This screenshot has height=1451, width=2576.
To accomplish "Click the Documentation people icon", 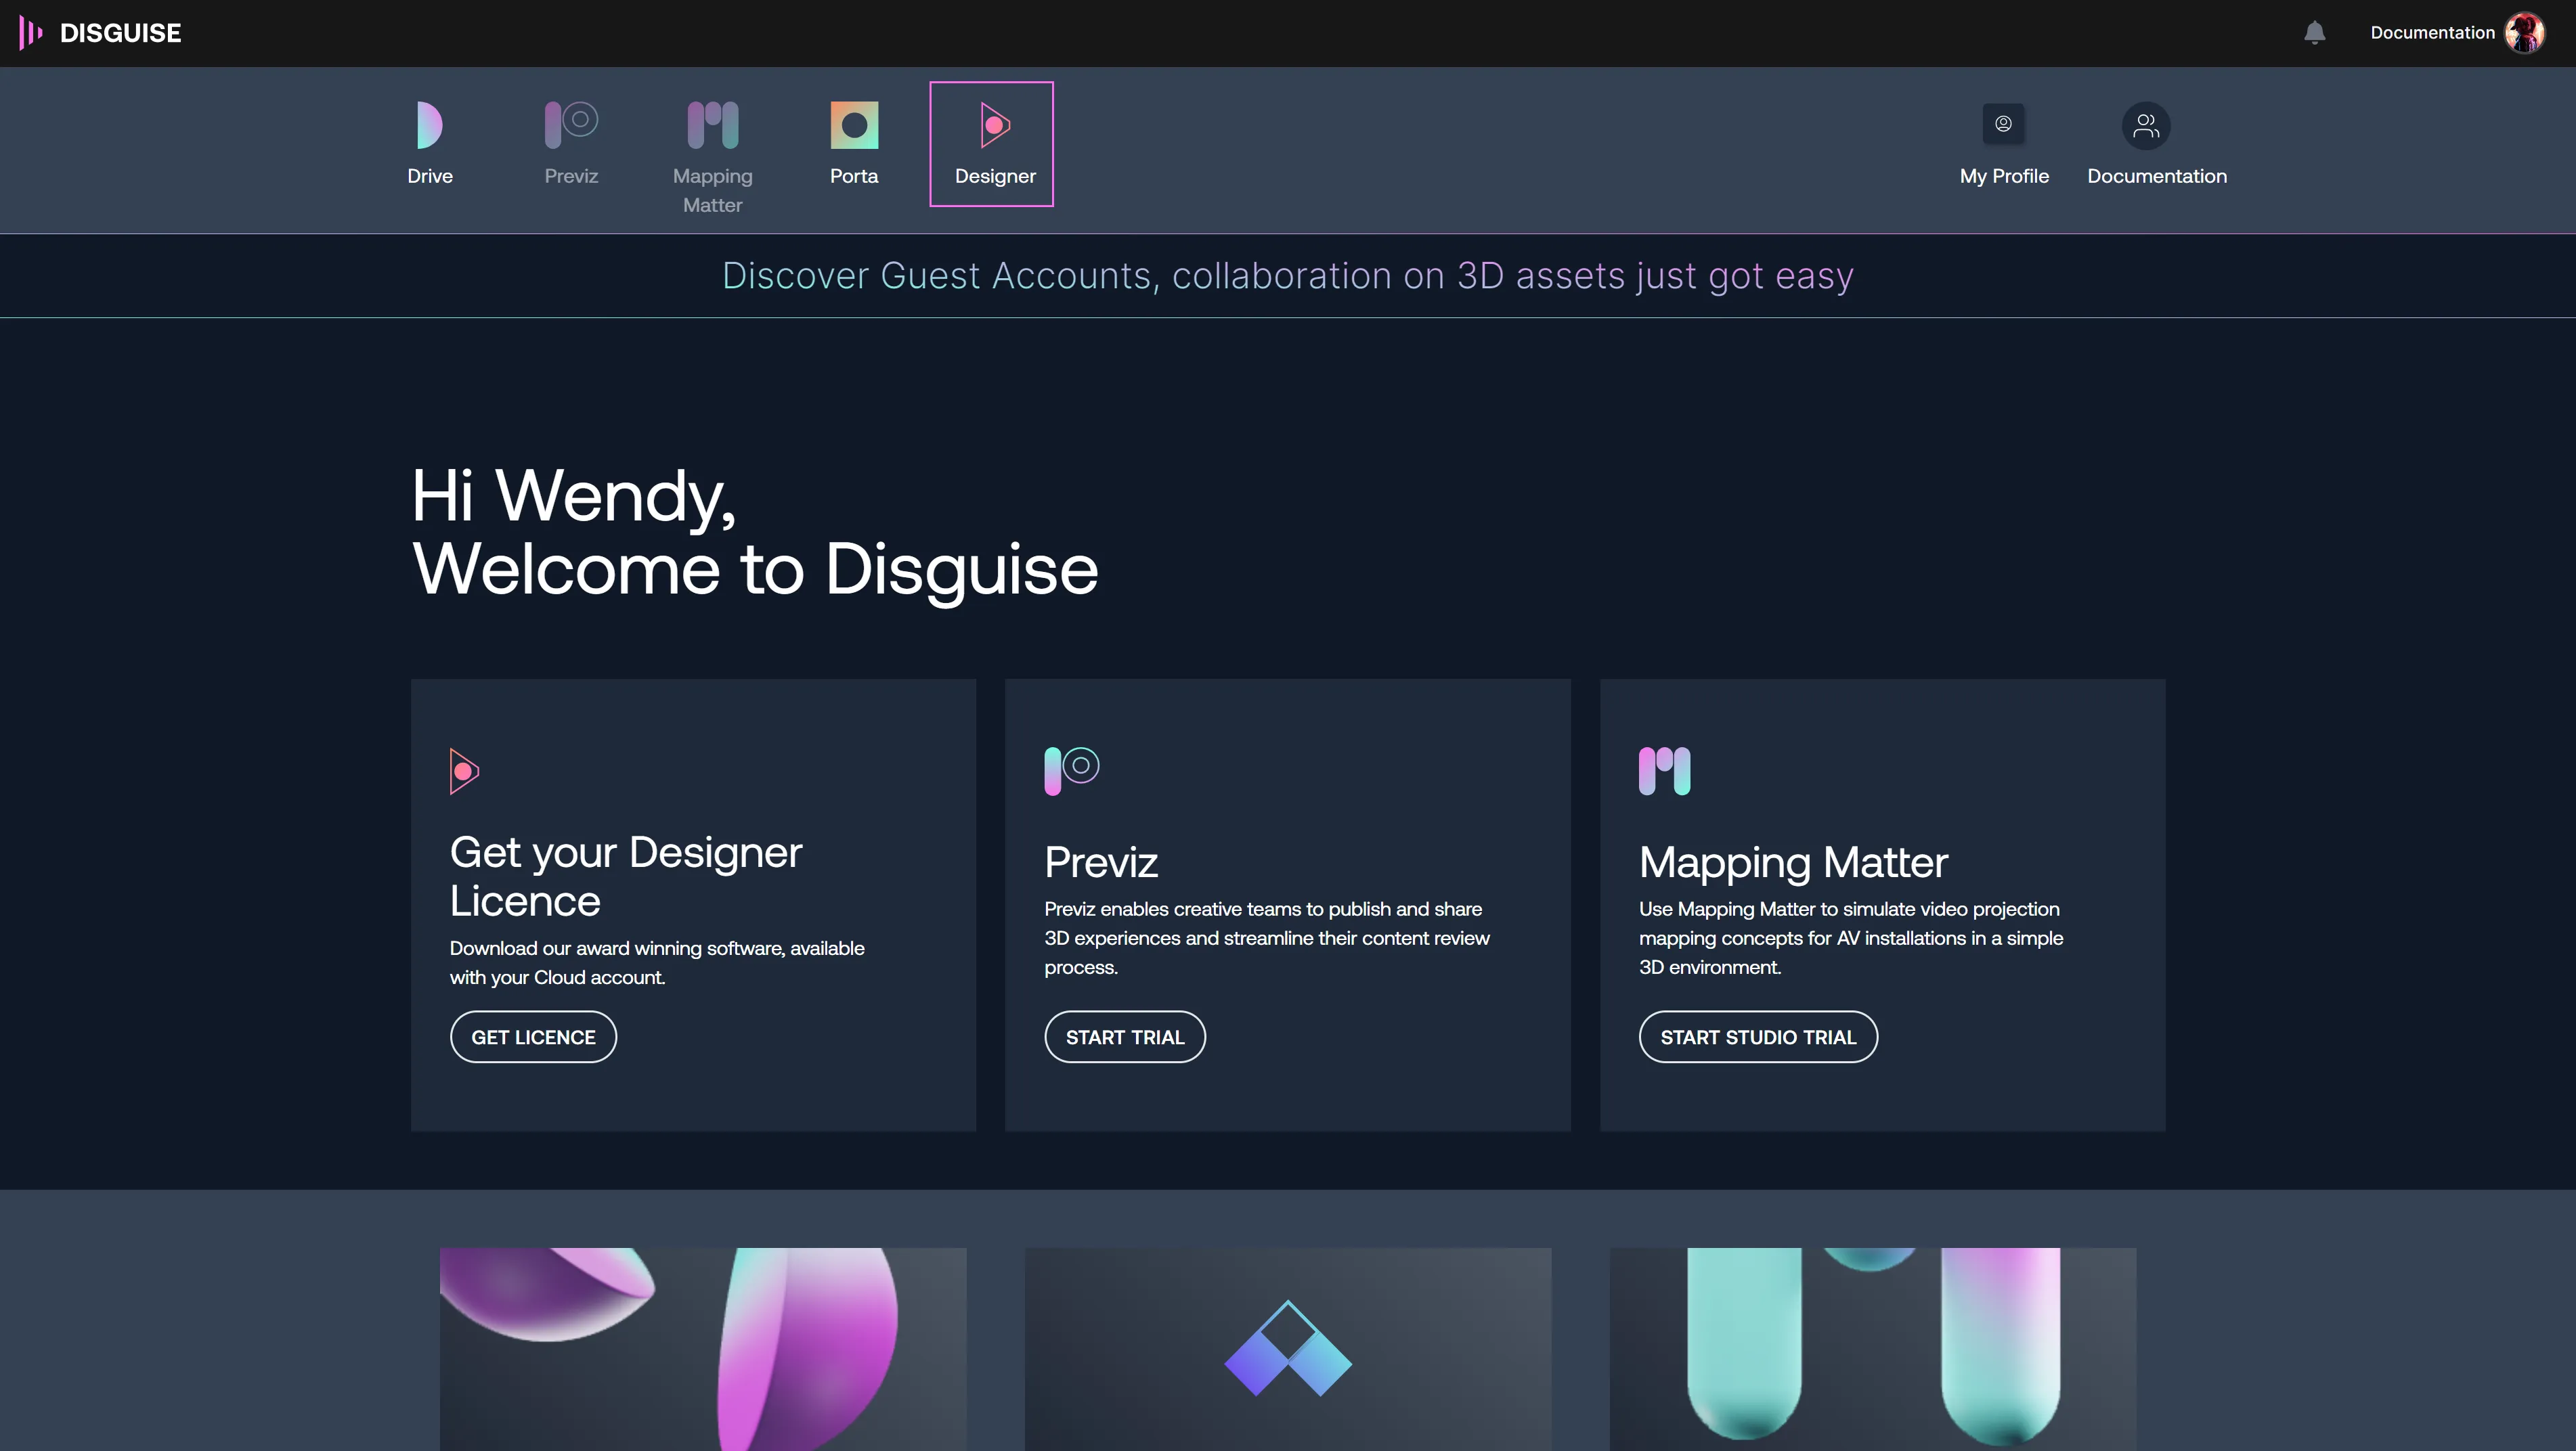I will [2146, 124].
